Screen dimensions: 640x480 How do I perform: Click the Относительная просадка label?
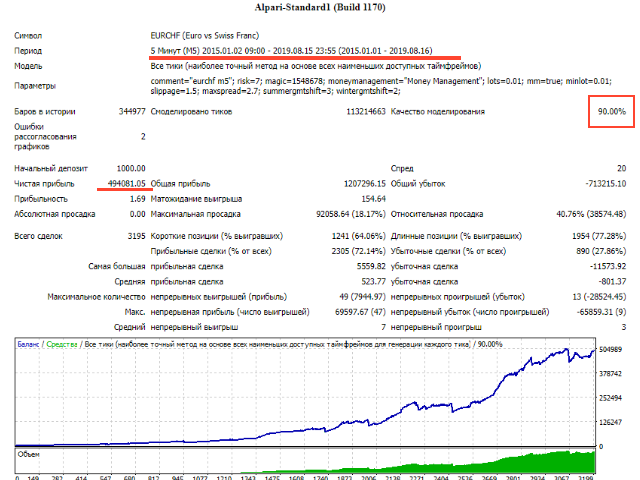[437, 214]
